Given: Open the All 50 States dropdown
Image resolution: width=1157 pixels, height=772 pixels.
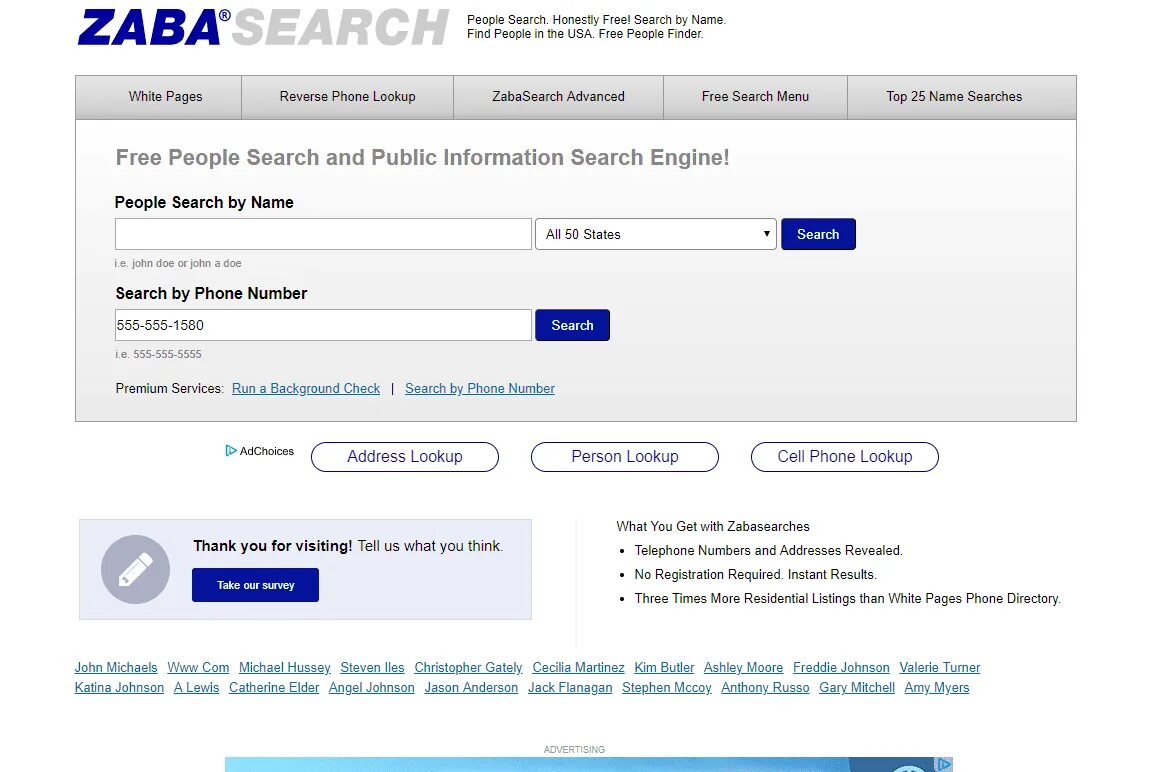Looking at the screenshot, I should 656,234.
